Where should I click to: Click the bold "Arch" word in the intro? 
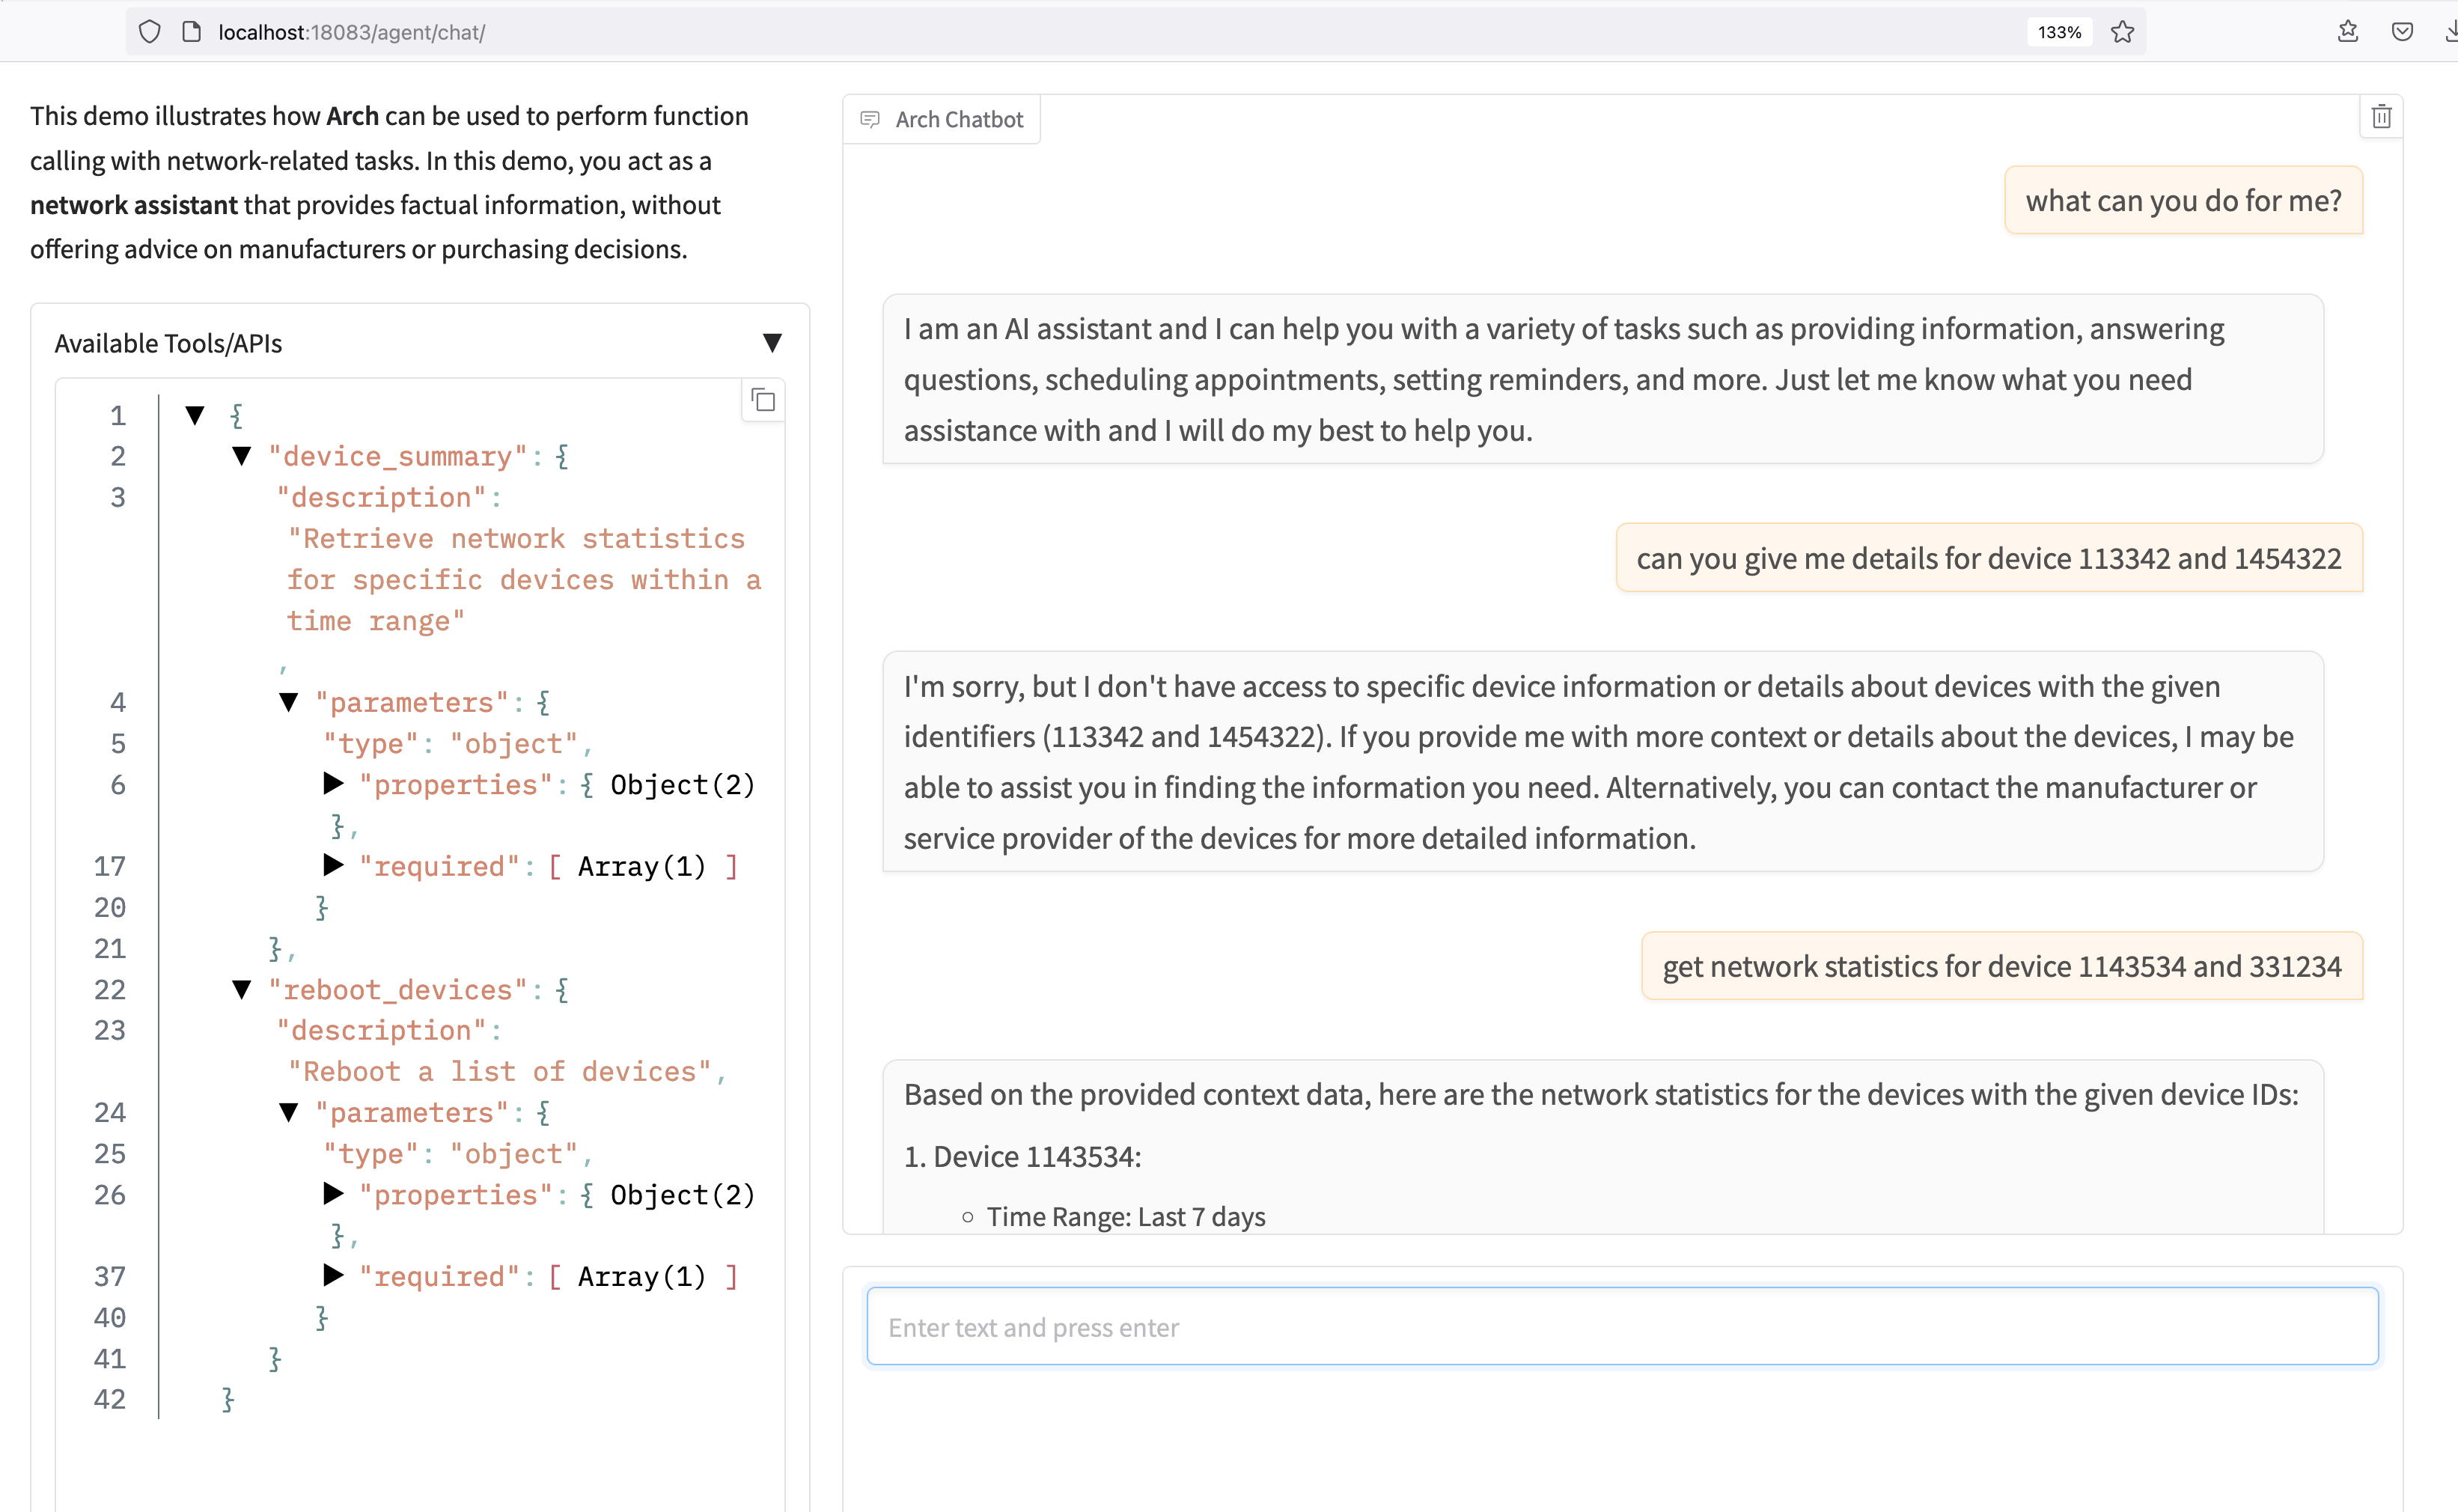(352, 116)
